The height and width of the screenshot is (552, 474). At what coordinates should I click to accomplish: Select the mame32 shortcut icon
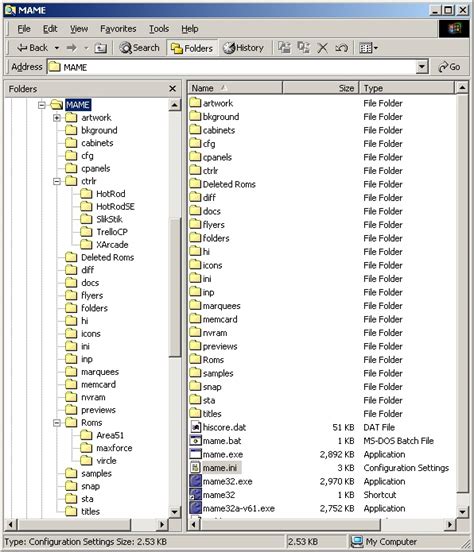195,495
